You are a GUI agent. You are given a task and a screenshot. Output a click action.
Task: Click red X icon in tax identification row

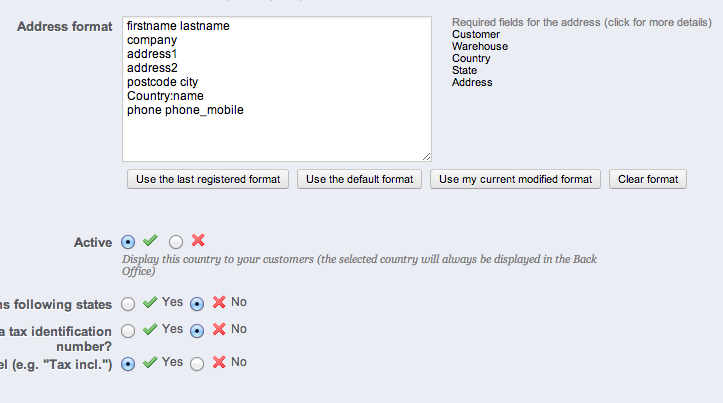pos(219,329)
